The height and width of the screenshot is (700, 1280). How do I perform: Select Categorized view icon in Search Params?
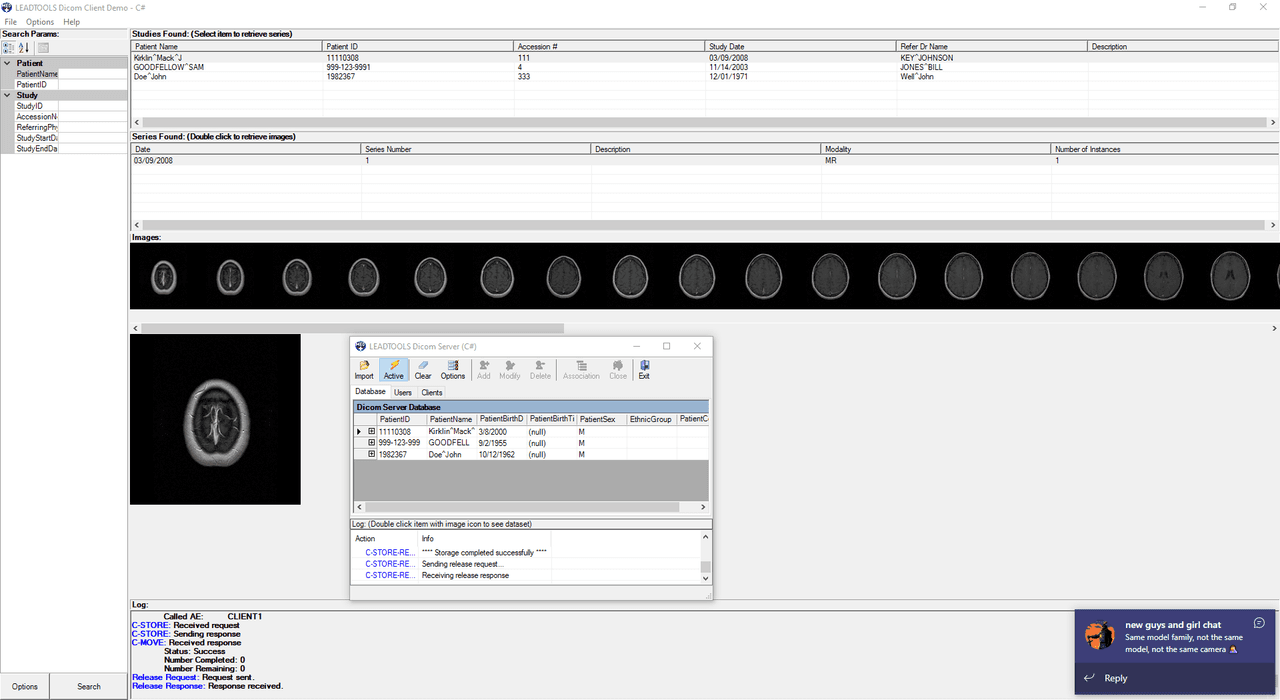coord(8,48)
